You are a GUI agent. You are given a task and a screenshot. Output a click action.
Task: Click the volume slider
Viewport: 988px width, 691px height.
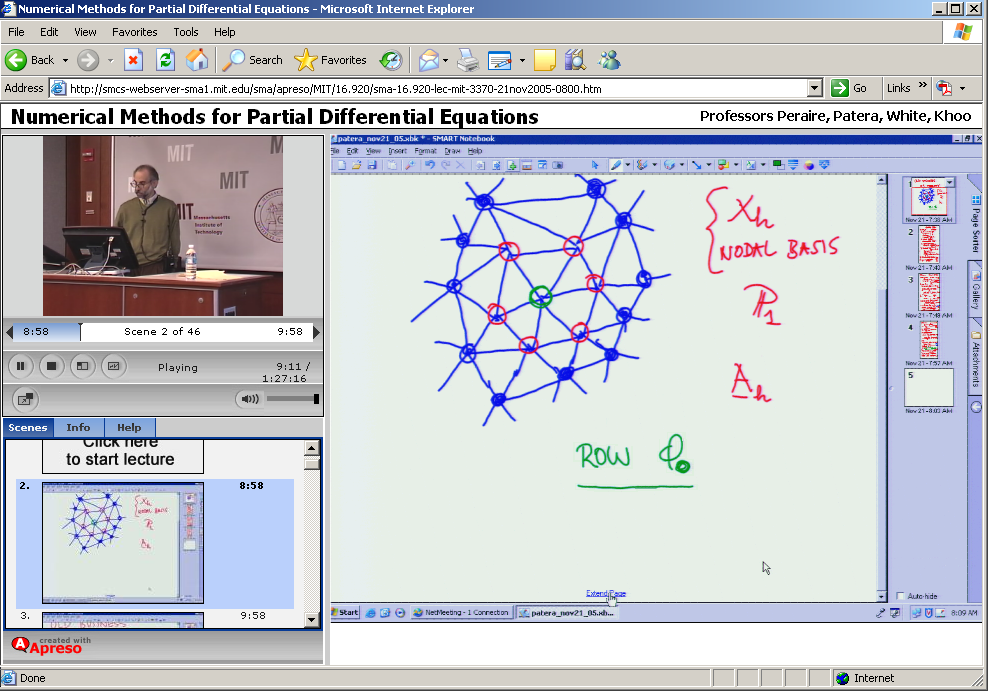point(292,399)
